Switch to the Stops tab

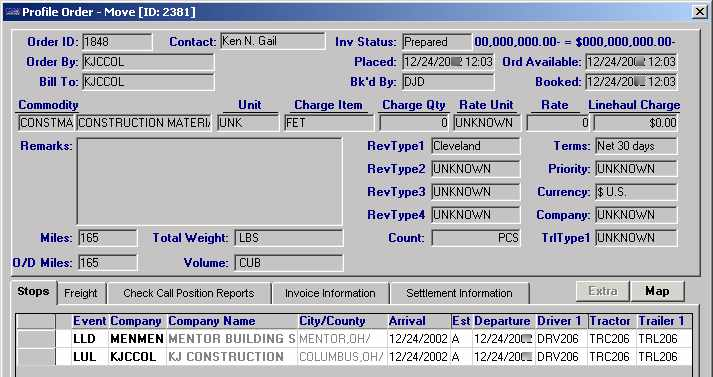point(33,292)
